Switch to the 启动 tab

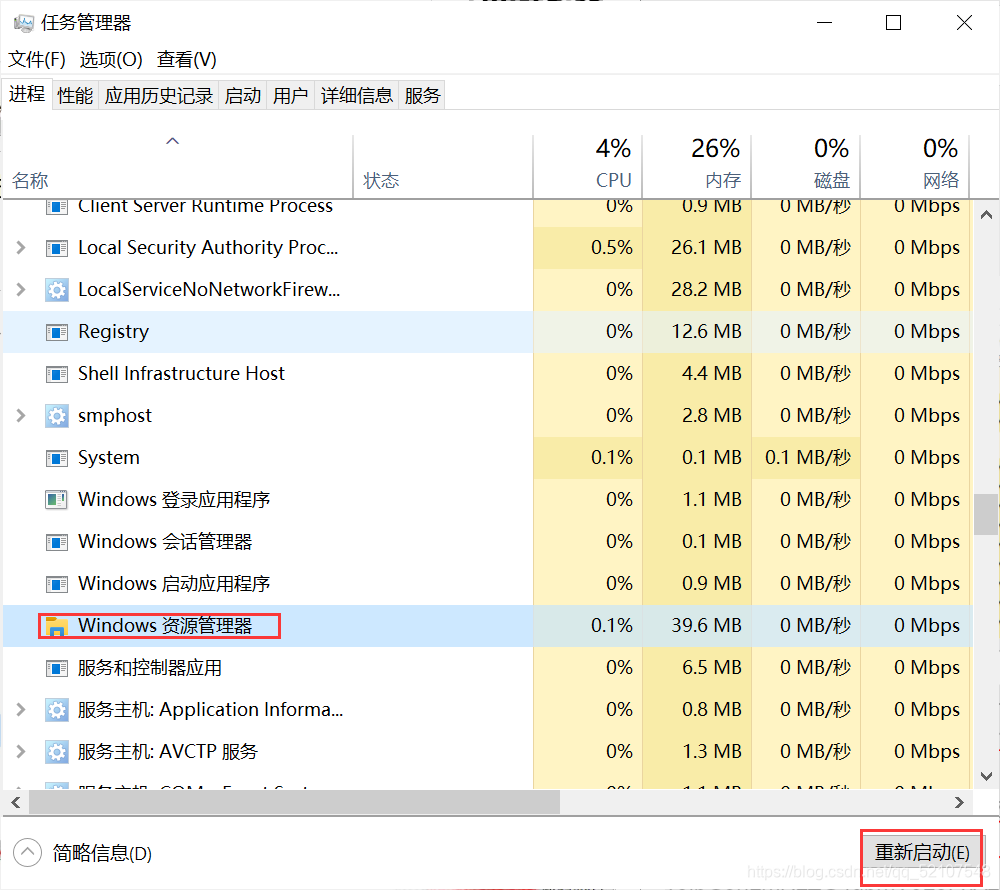[243, 96]
